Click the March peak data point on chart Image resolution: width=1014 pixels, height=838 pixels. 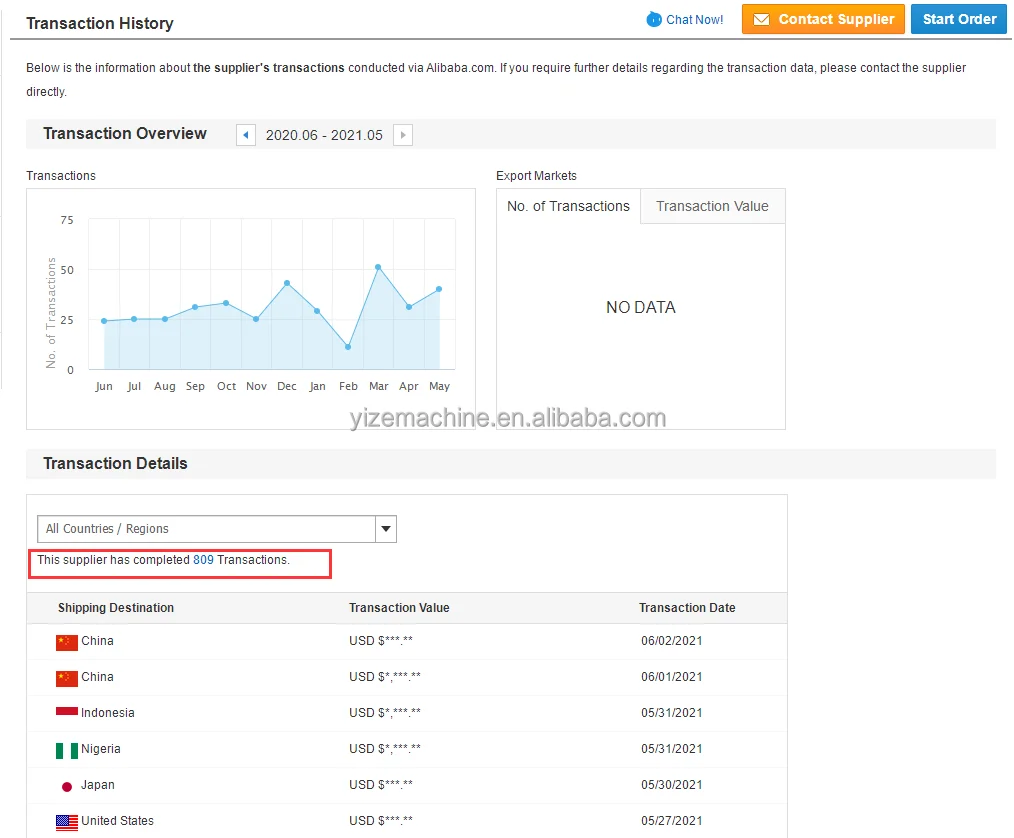(378, 267)
